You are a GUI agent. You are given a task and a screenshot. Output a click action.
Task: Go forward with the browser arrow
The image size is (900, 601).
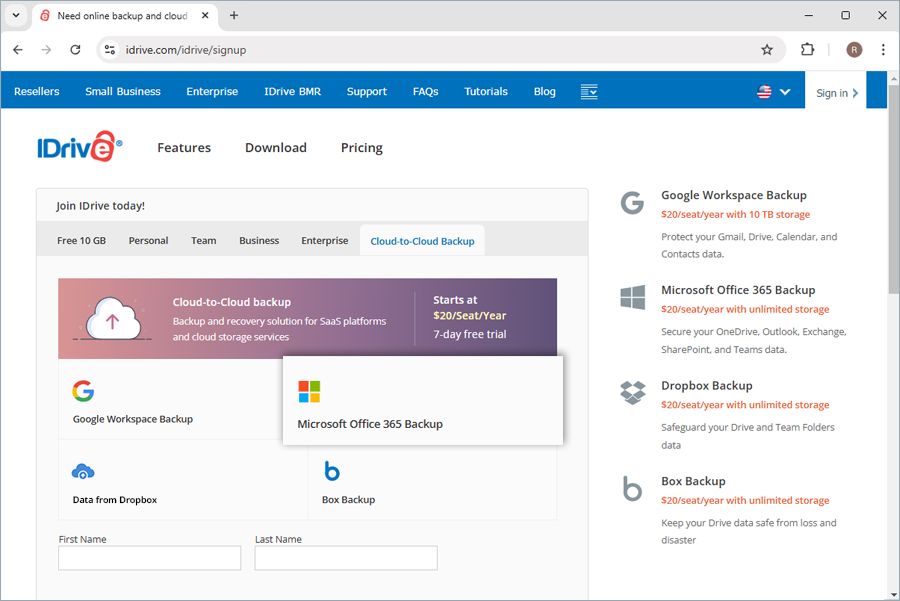pos(46,50)
